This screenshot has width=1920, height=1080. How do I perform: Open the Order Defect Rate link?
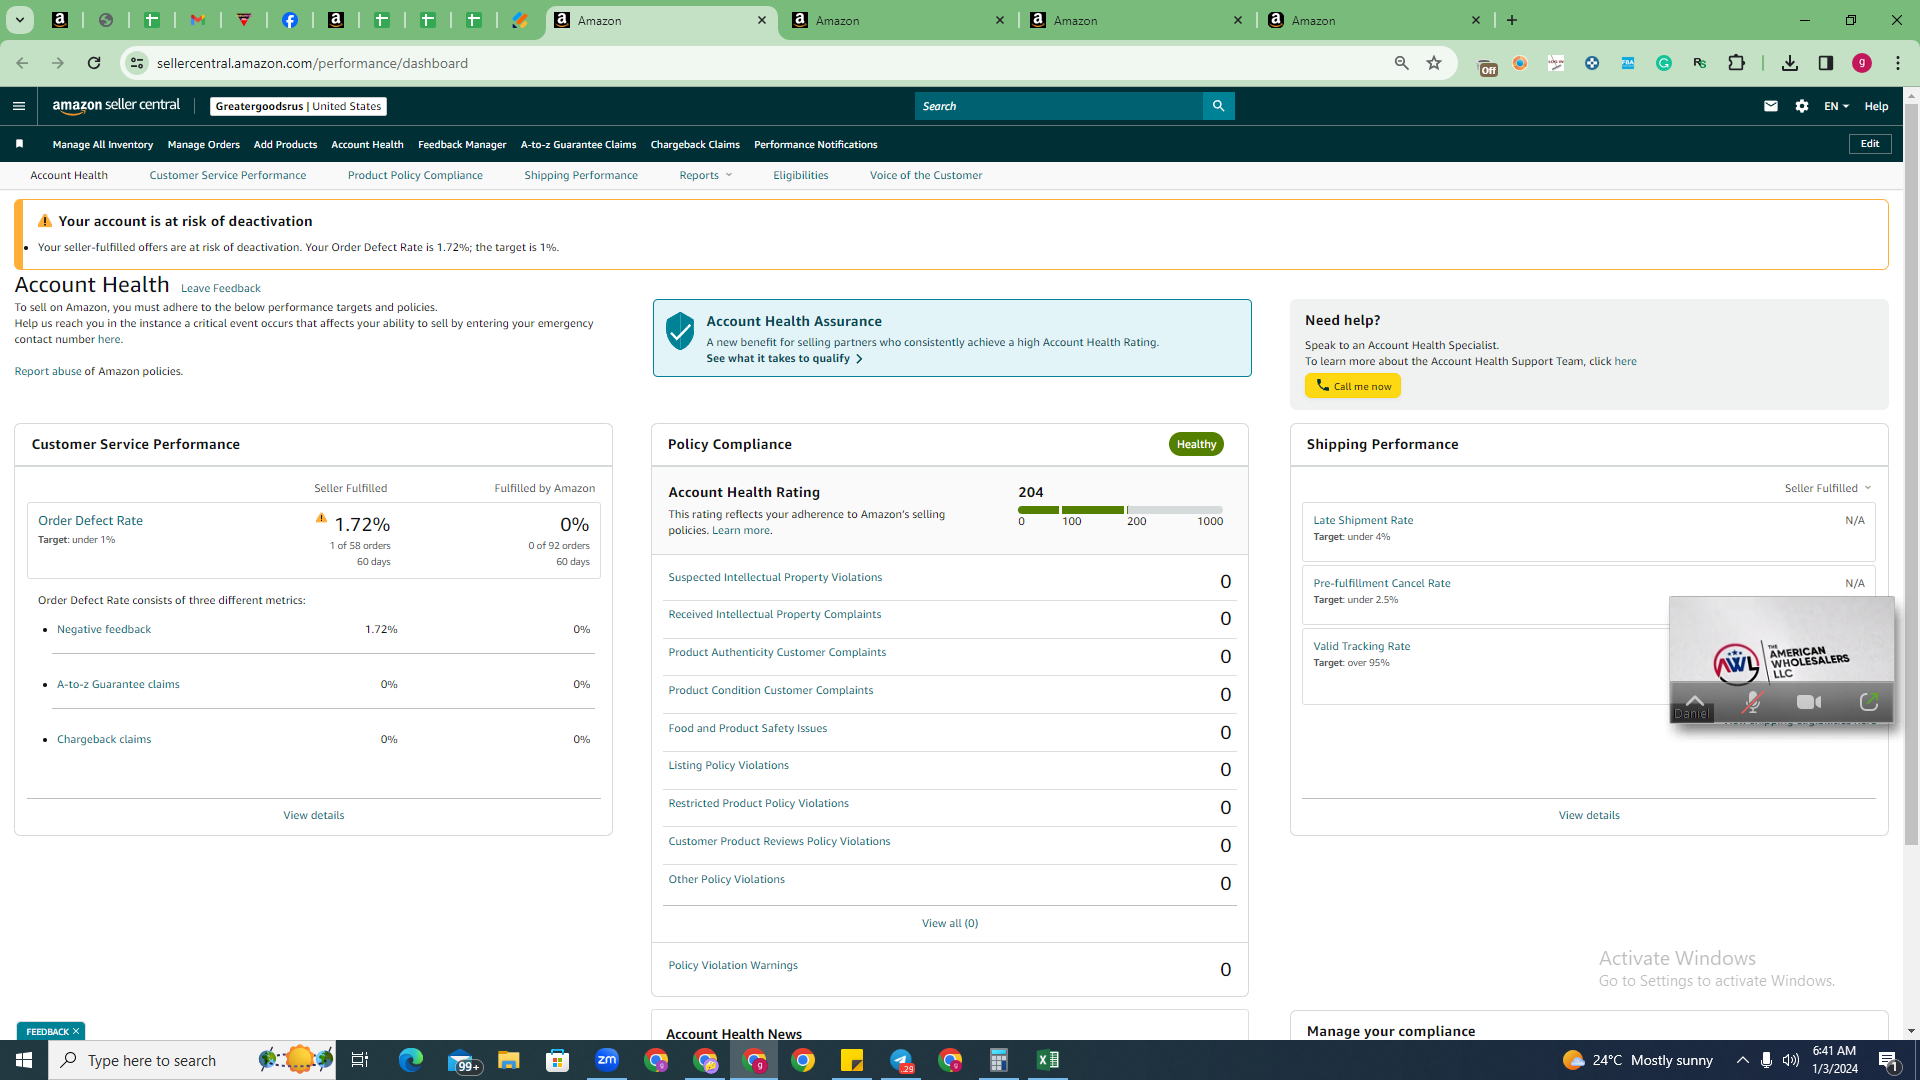[90, 520]
